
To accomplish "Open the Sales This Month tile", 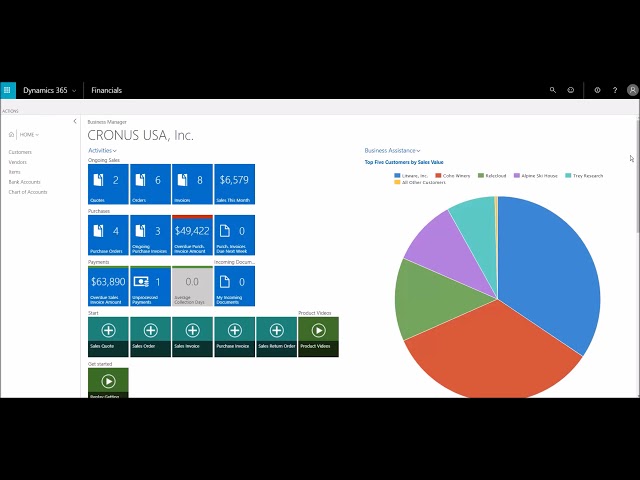I will pyautogui.click(x=234, y=184).
